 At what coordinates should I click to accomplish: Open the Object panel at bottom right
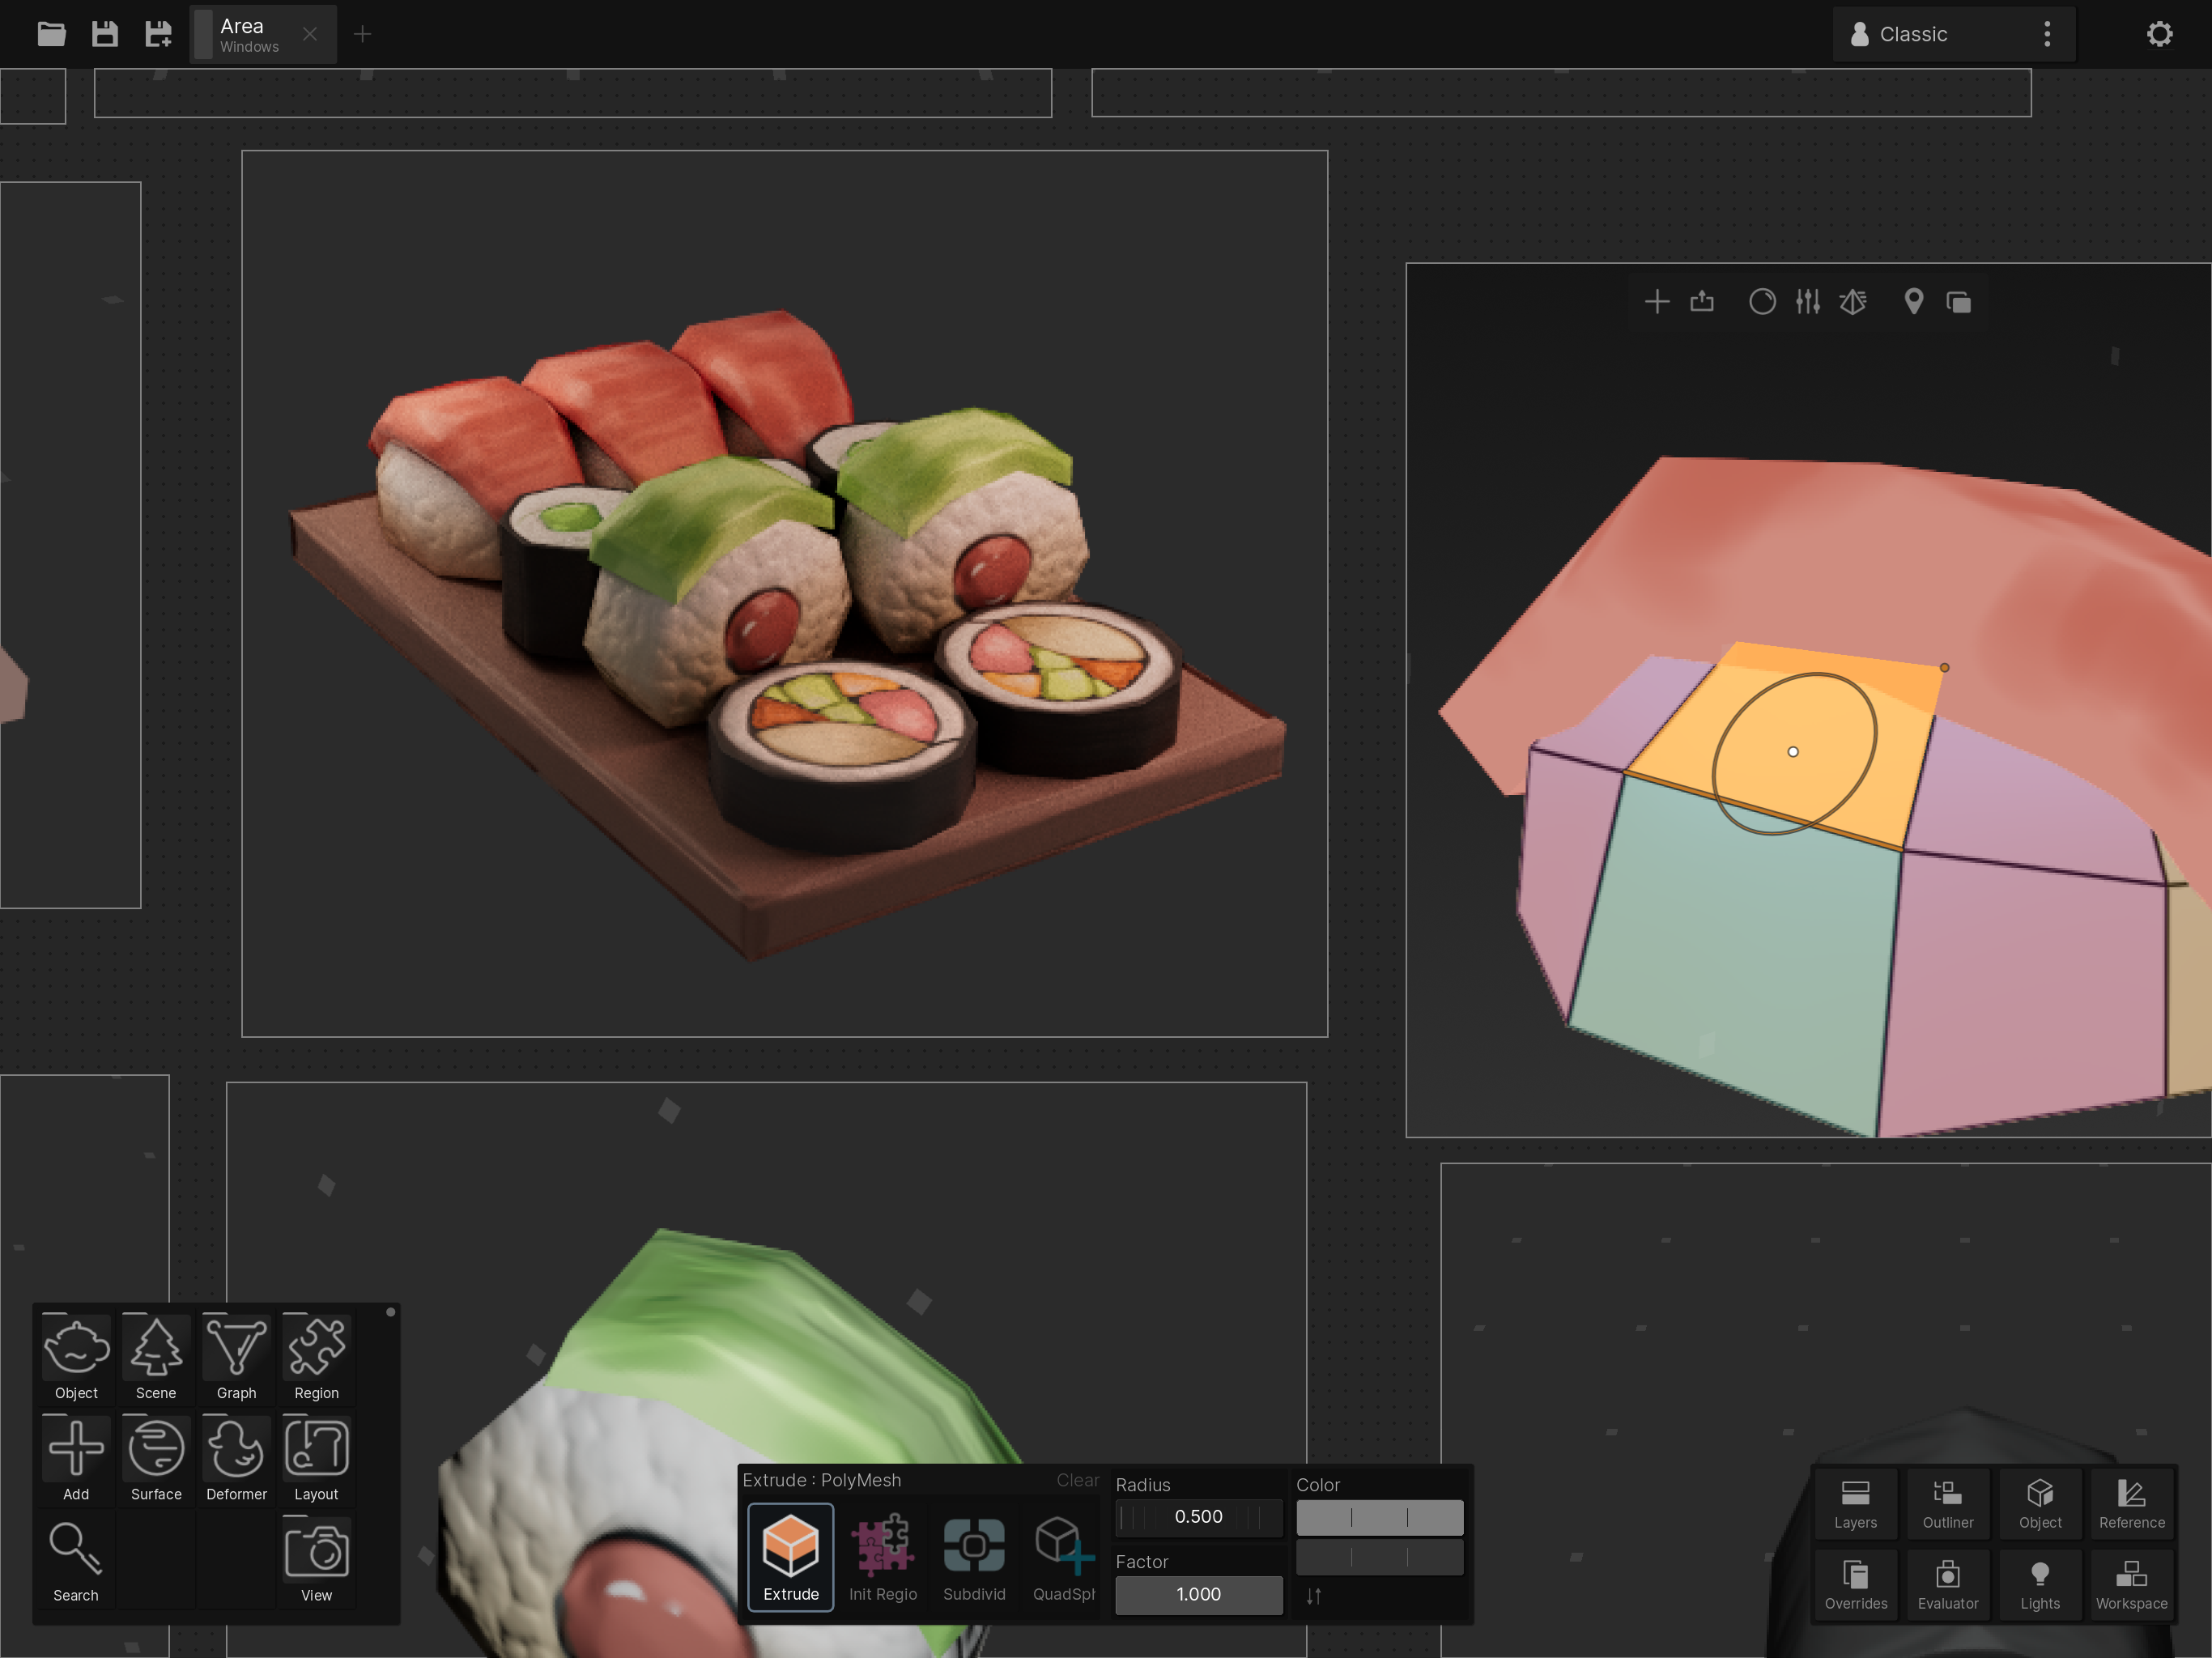[x=2039, y=1504]
